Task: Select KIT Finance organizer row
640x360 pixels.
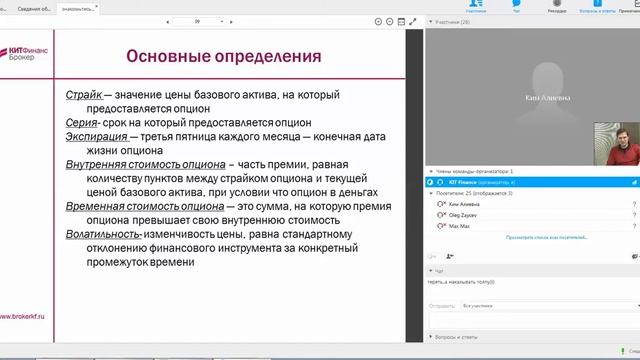Action: coord(532,182)
